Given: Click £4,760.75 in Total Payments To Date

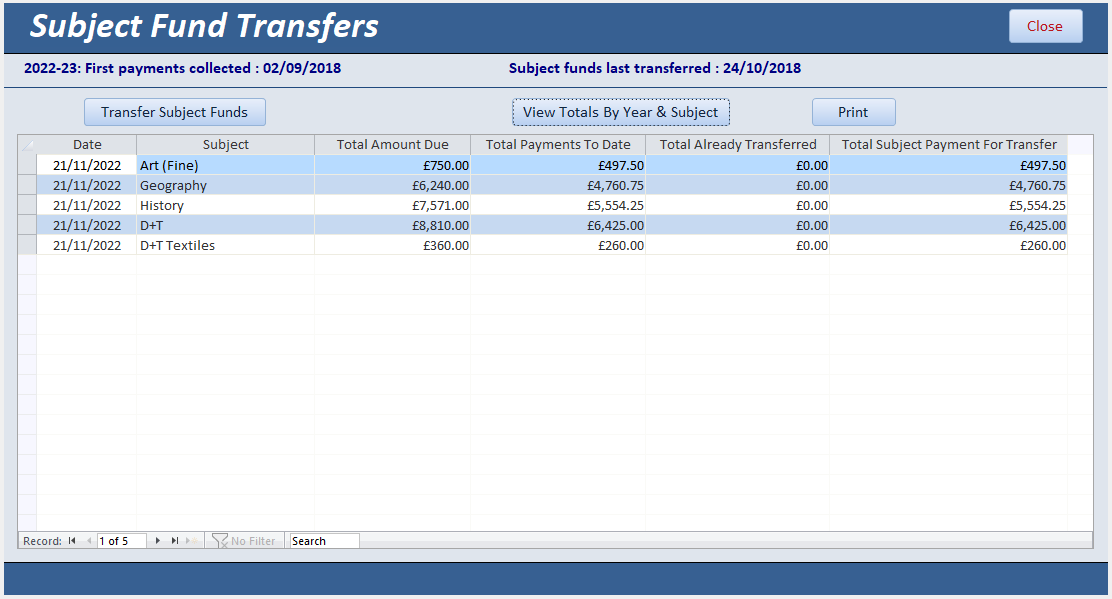Looking at the screenshot, I should coord(558,185).
